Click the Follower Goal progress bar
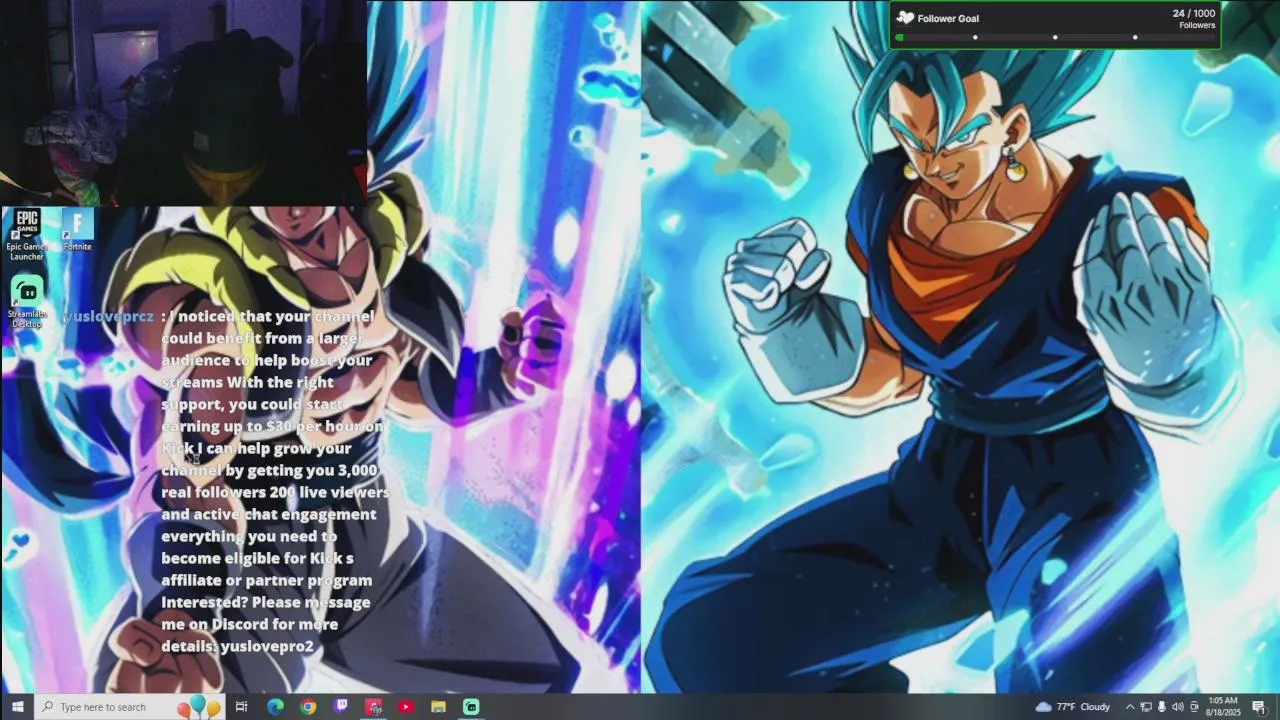This screenshot has width=1280, height=720. click(x=1055, y=38)
